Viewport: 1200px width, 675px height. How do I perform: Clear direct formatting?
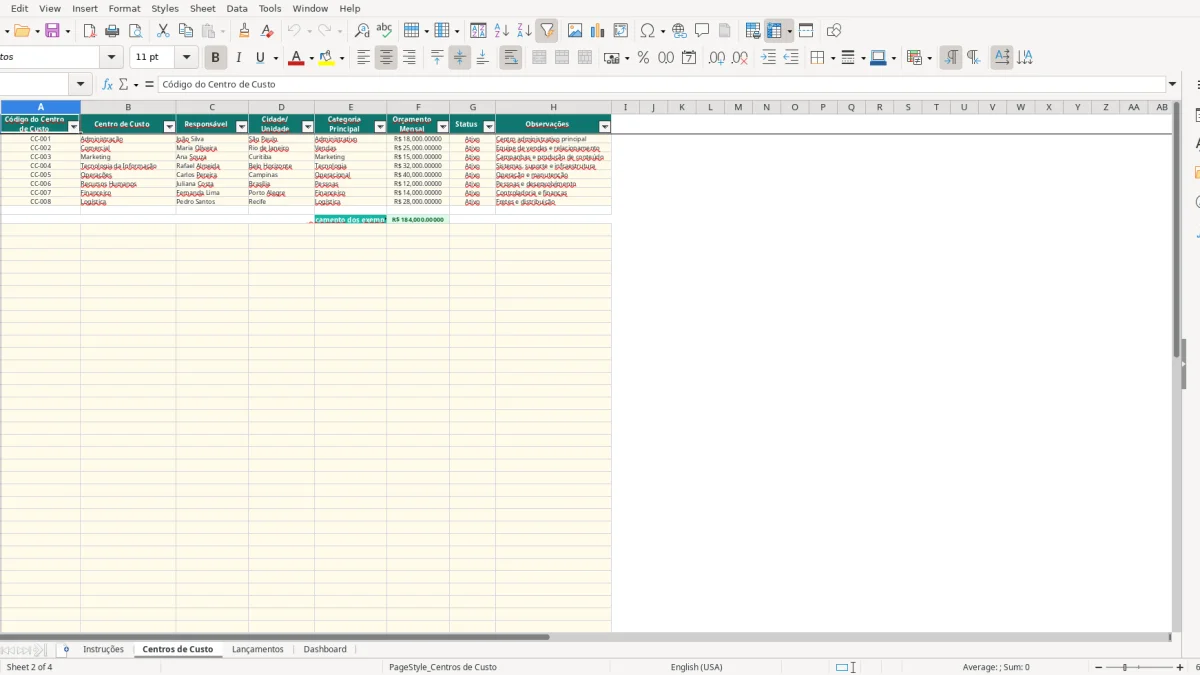pyautogui.click(x=267, y=31)
